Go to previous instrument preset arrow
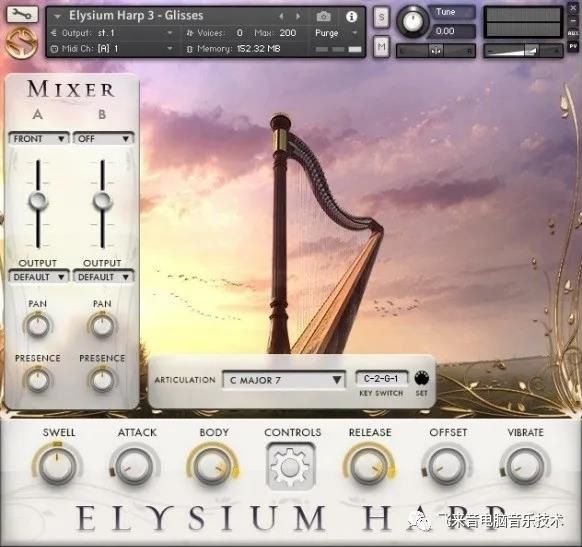 click(281, 16)
